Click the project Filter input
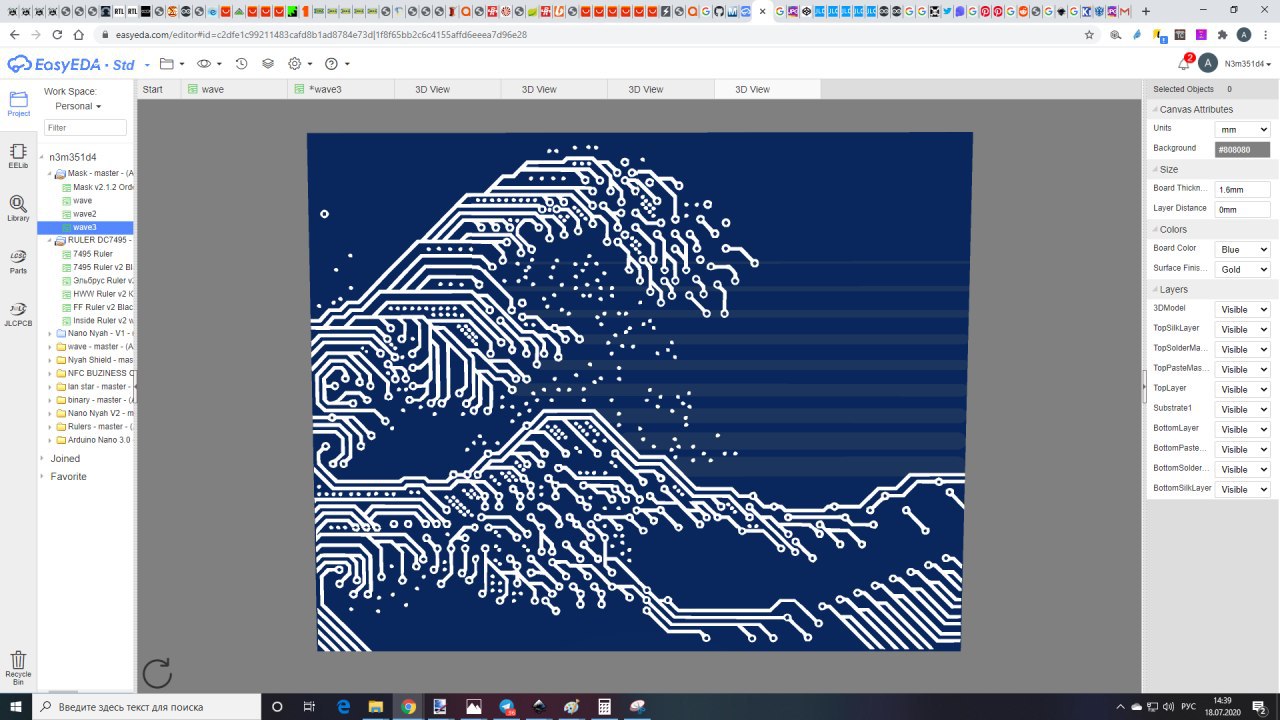Image resolution: width=1280 pixels, height=720 pixels. pyautogui.click(x=85, y=128)
